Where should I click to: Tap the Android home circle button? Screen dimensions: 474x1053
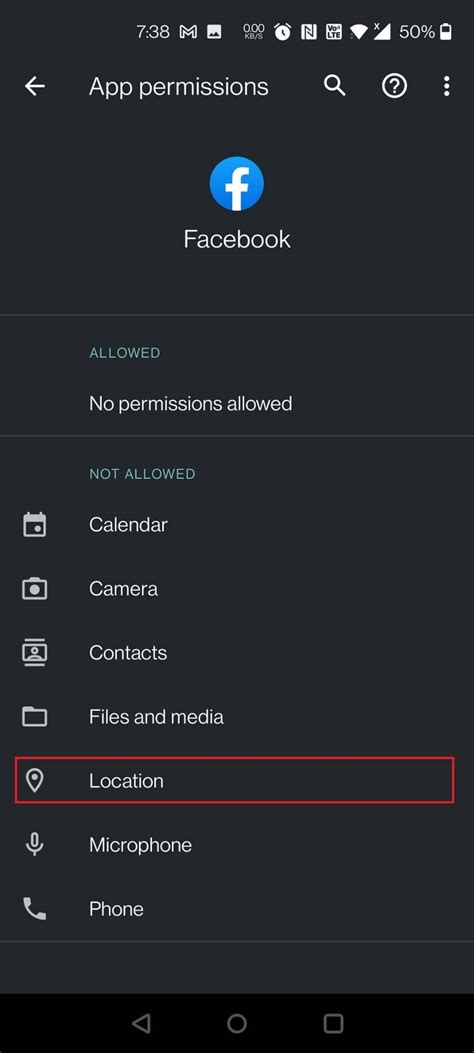click(x=237, y=1023)
